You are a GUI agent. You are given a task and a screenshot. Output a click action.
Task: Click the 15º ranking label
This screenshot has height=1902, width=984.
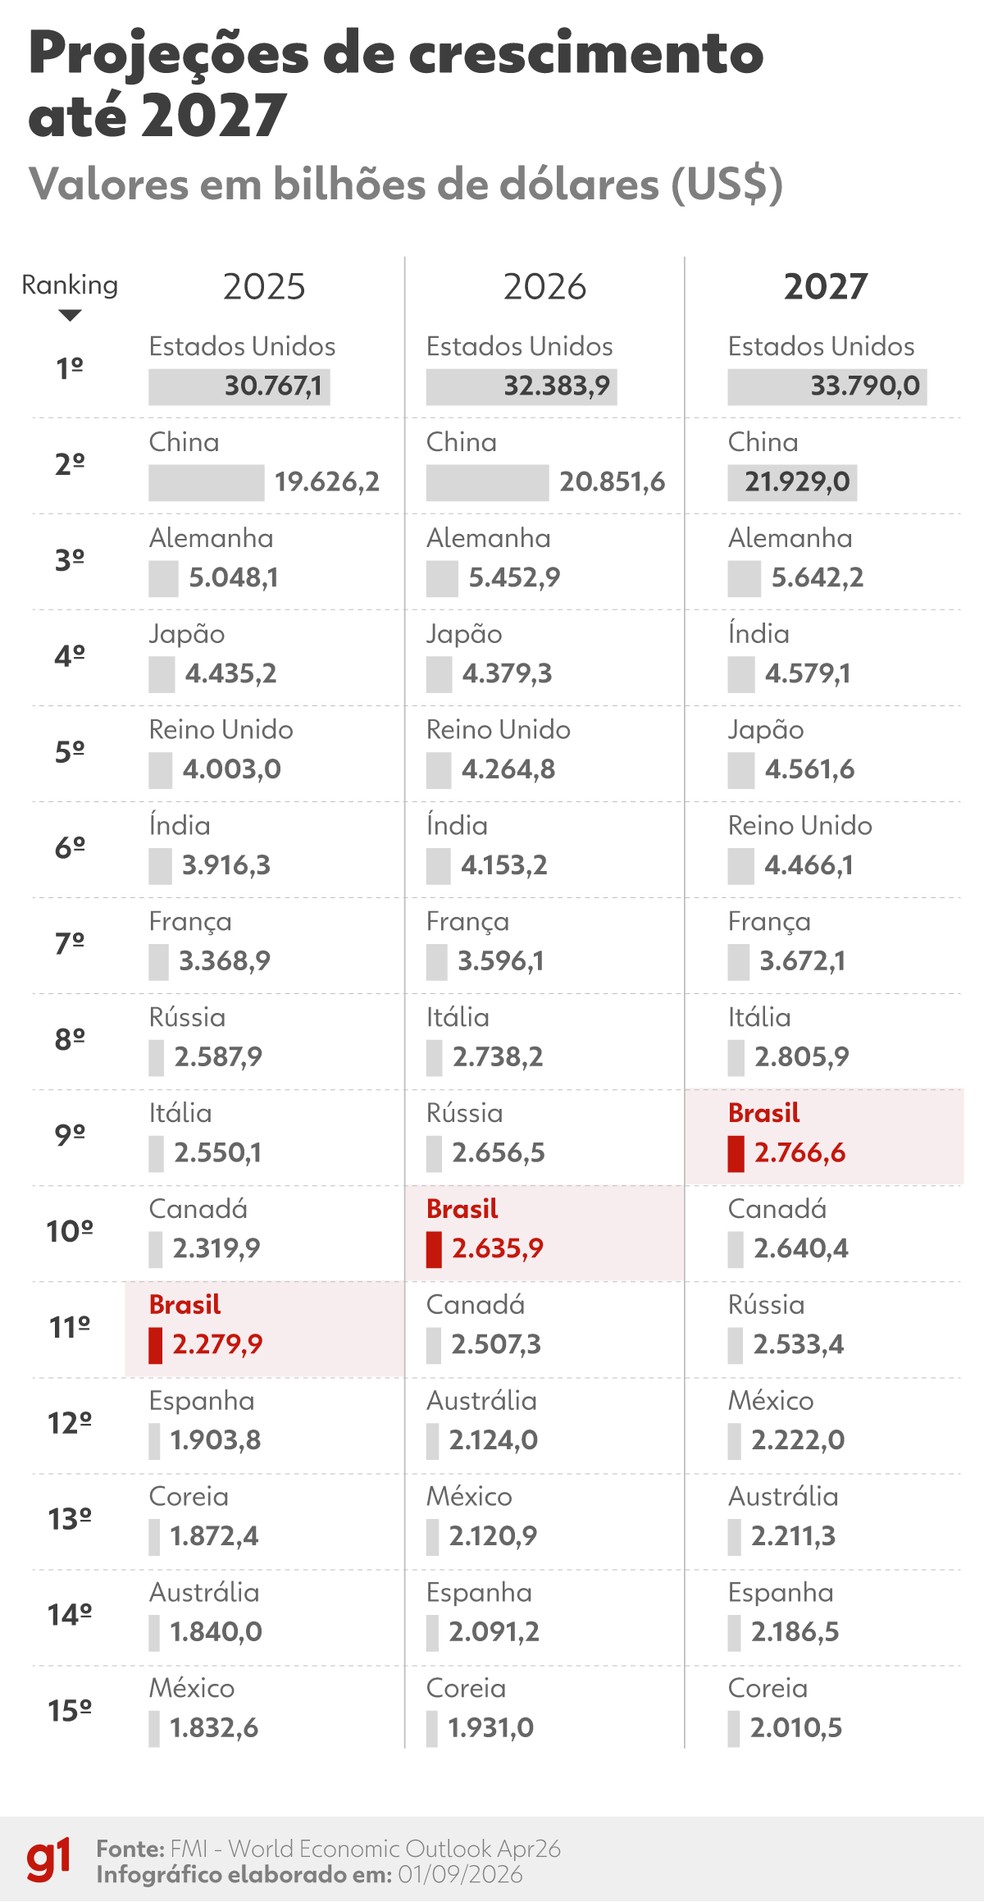click(x=70, y=1711)
